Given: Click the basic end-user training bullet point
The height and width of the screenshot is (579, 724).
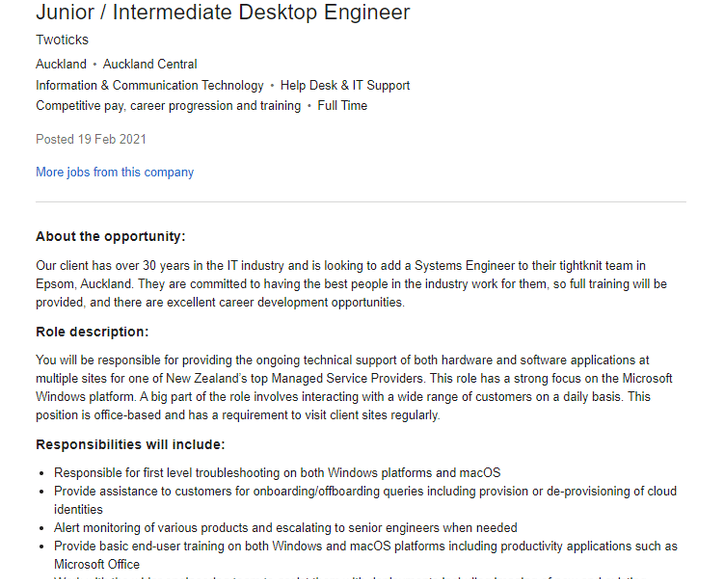Looking at the screenshot, I should coord(365,555).
